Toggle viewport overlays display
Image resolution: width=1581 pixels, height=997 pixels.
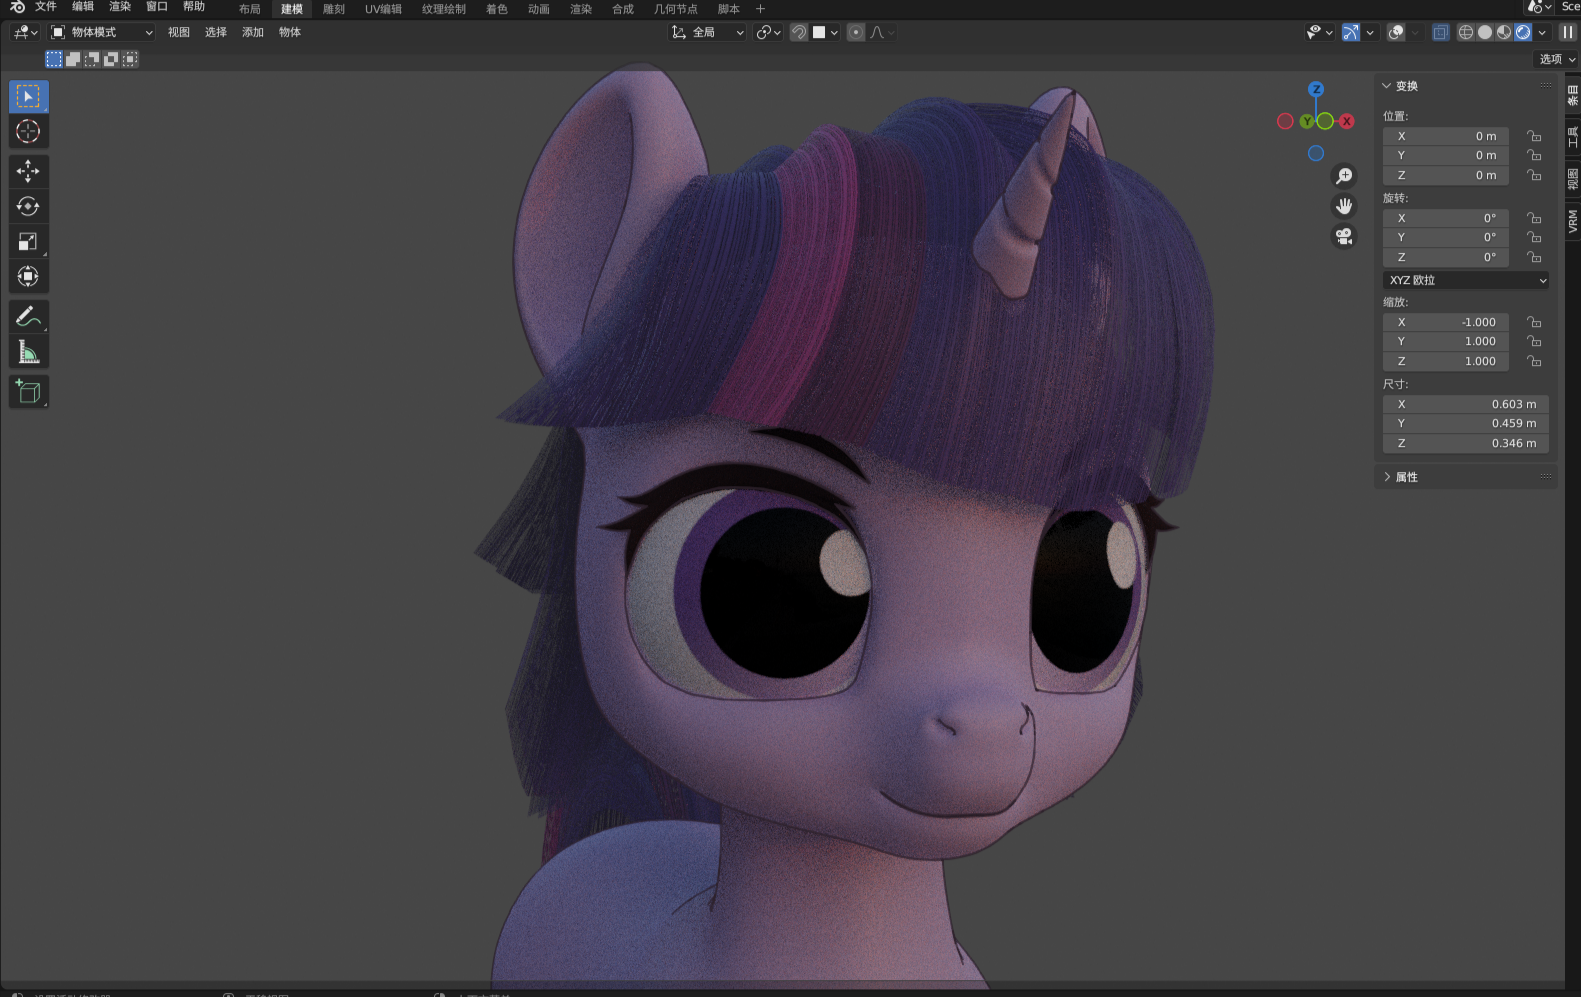tap(1396, 32)
